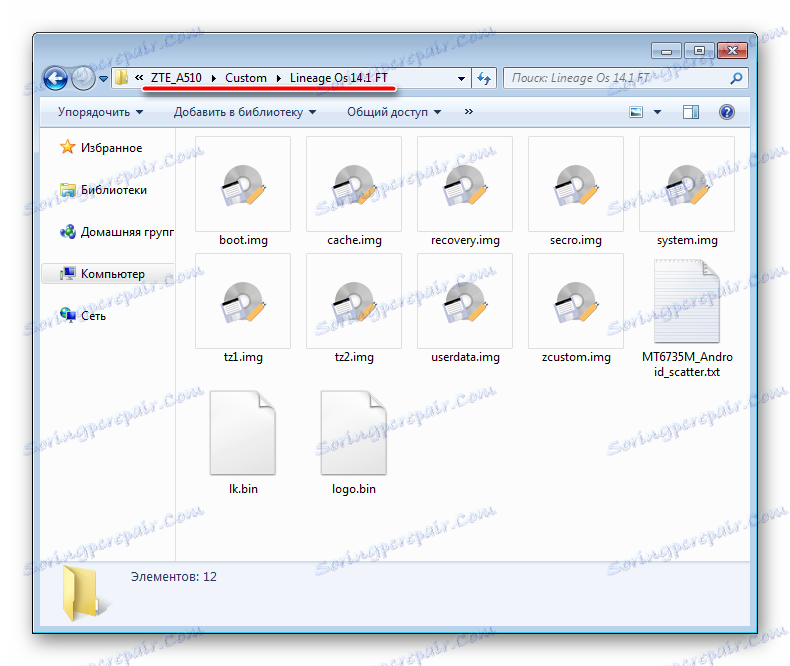Click the change view icon
This screenshot has width=790, height=666.
coord(636,112)
